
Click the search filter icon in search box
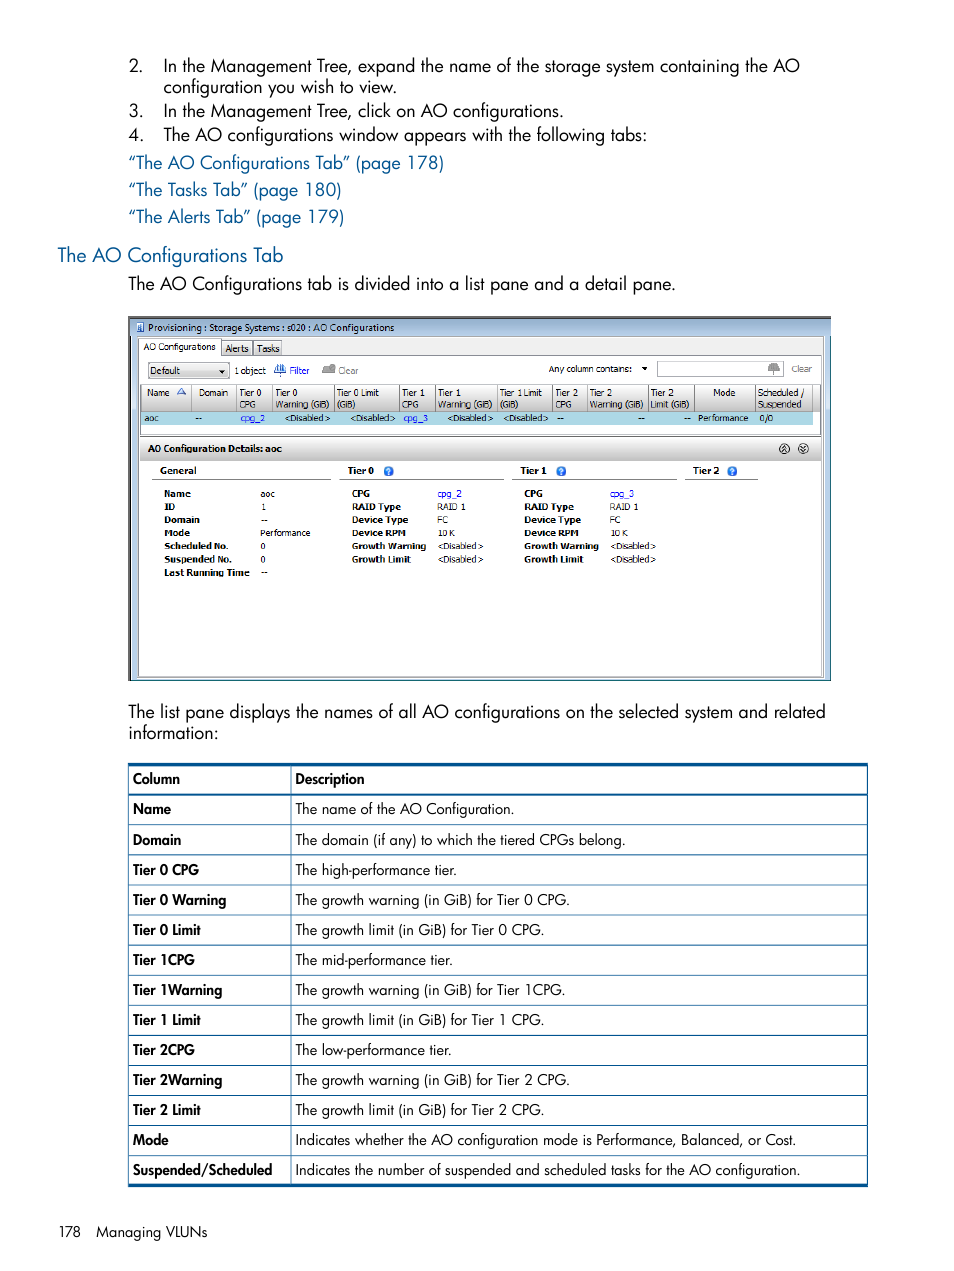coord(774,369)
